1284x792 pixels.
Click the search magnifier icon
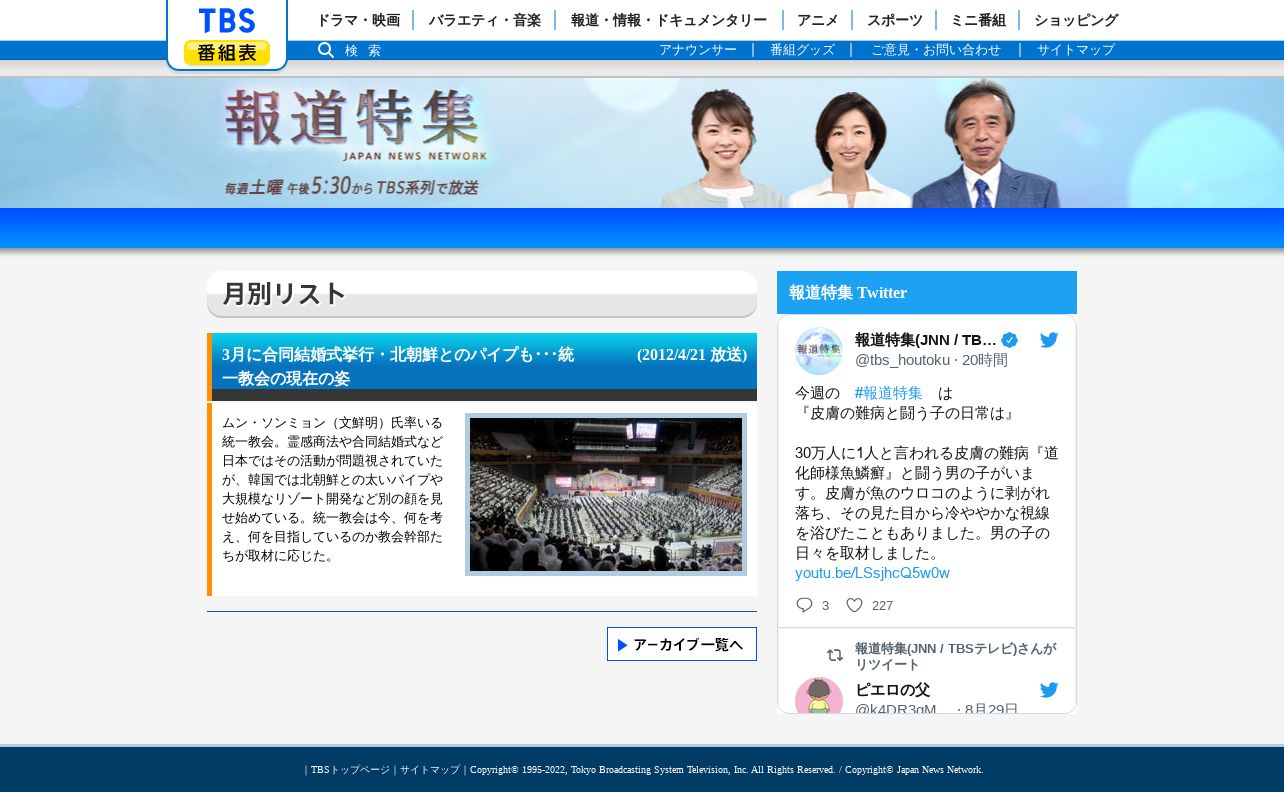(326, 50)
